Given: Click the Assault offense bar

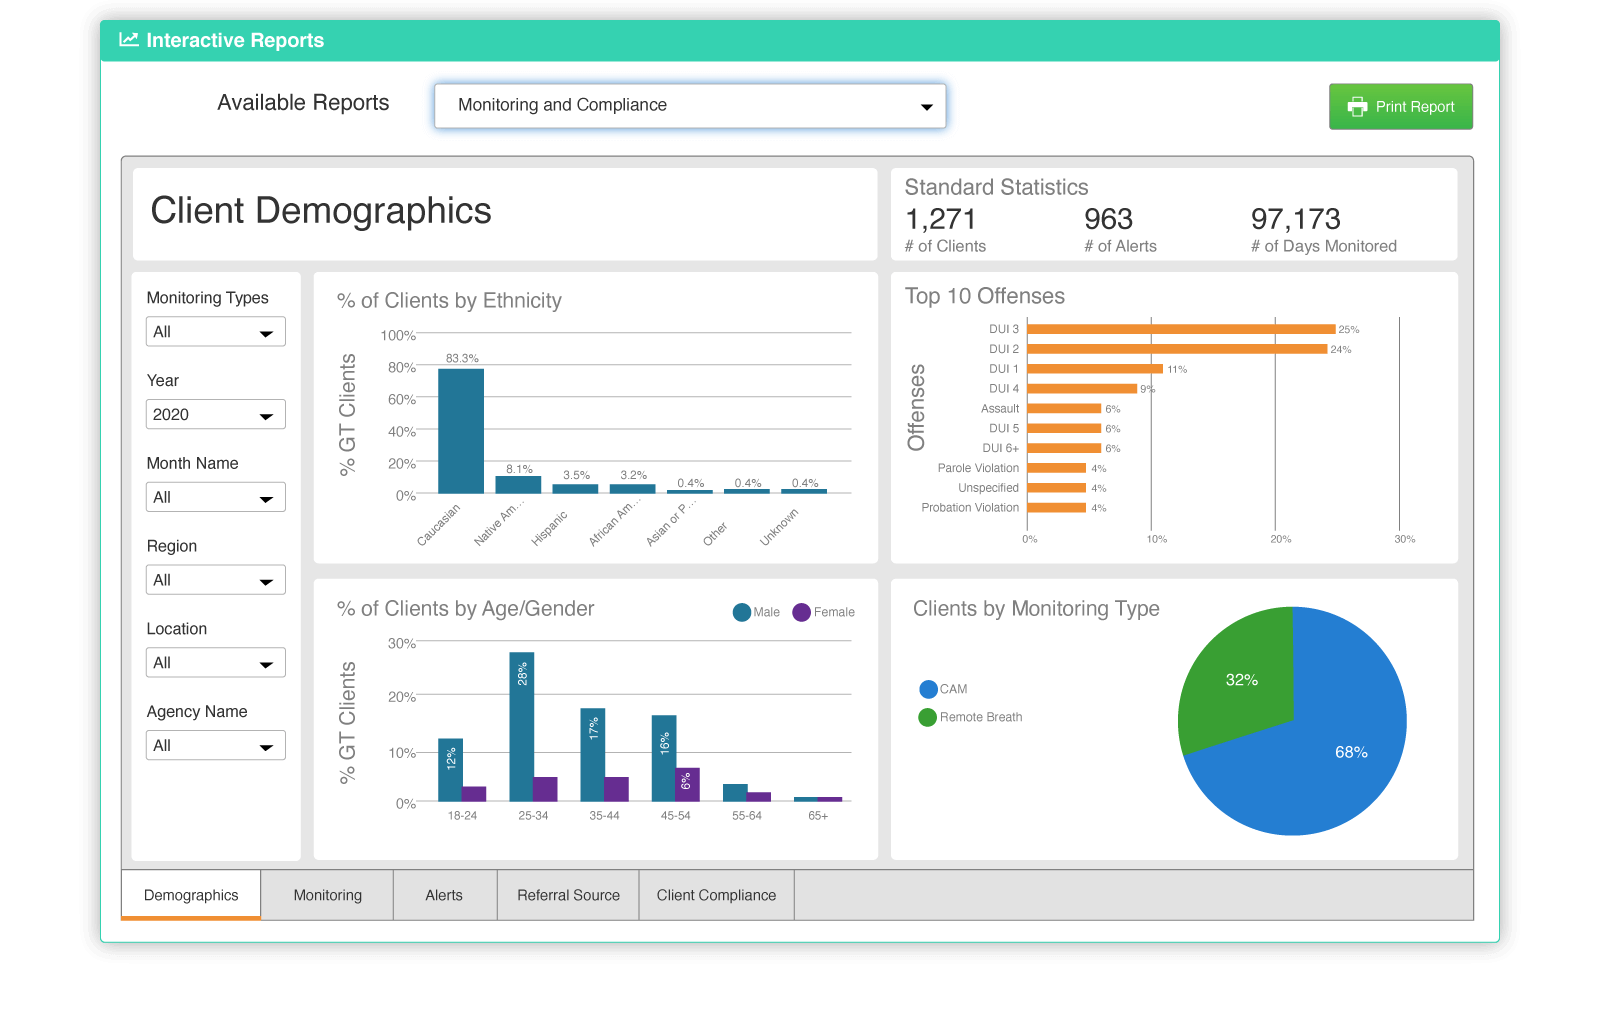Looking at the screenshot, I should pos(1064,408).
